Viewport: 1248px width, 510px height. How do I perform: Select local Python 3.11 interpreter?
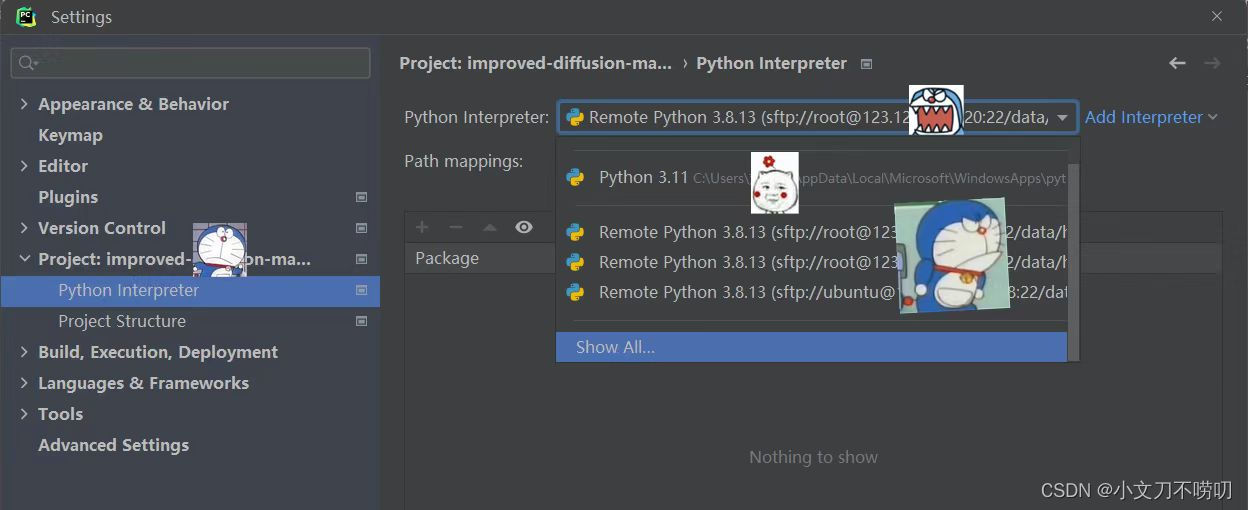(812, 178)
